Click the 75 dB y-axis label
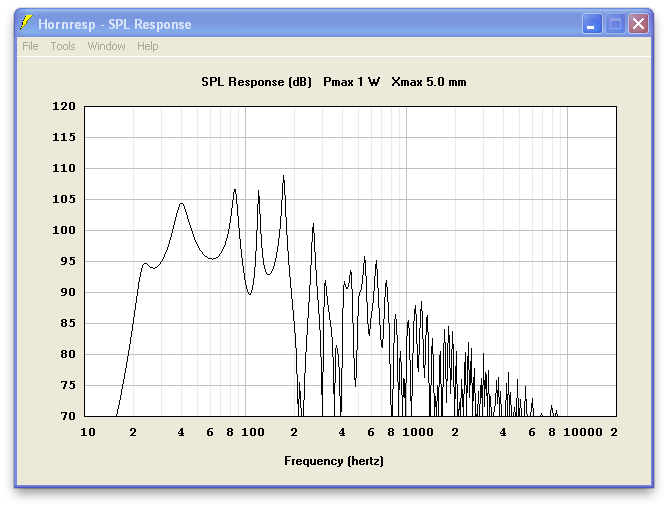Image resolution: width=668 pixels, height=508 pixels. (x=68, y=385)
